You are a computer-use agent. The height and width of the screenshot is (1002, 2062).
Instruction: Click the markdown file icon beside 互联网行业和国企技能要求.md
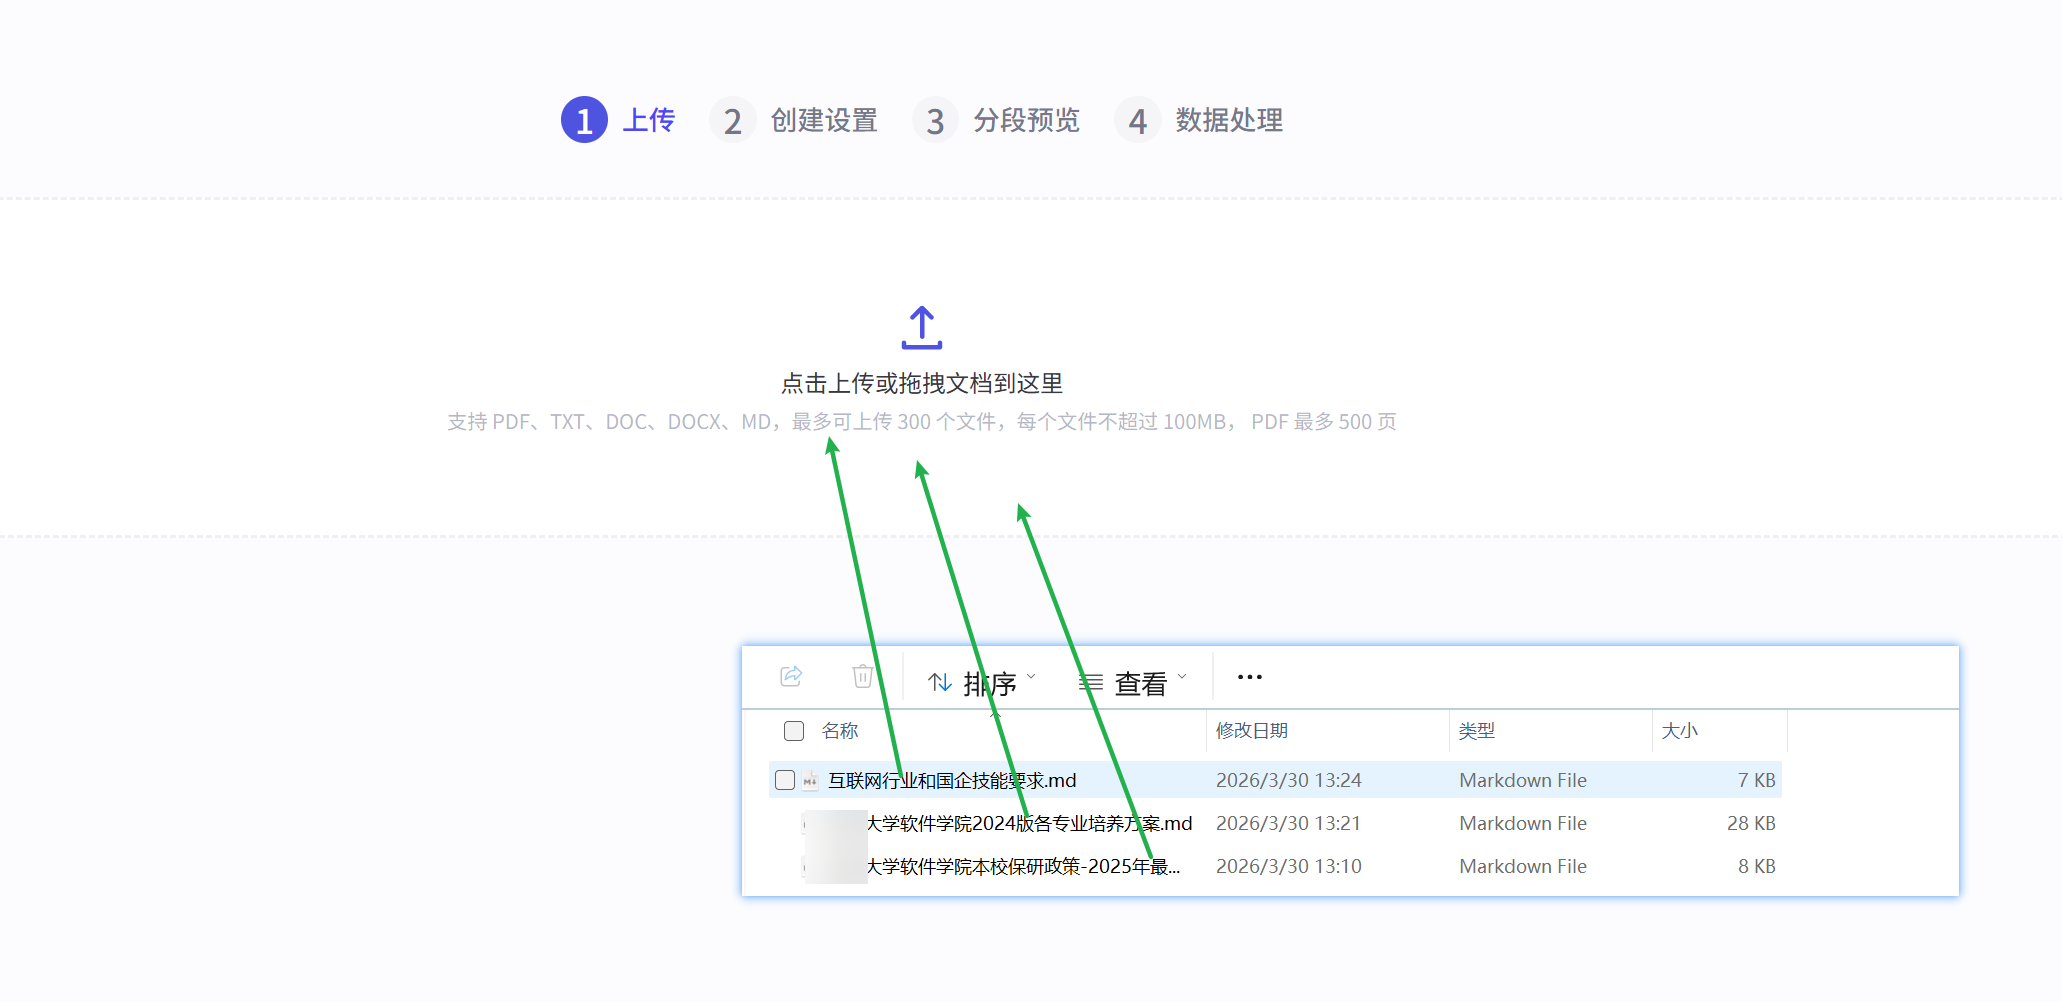pos(810,781)
